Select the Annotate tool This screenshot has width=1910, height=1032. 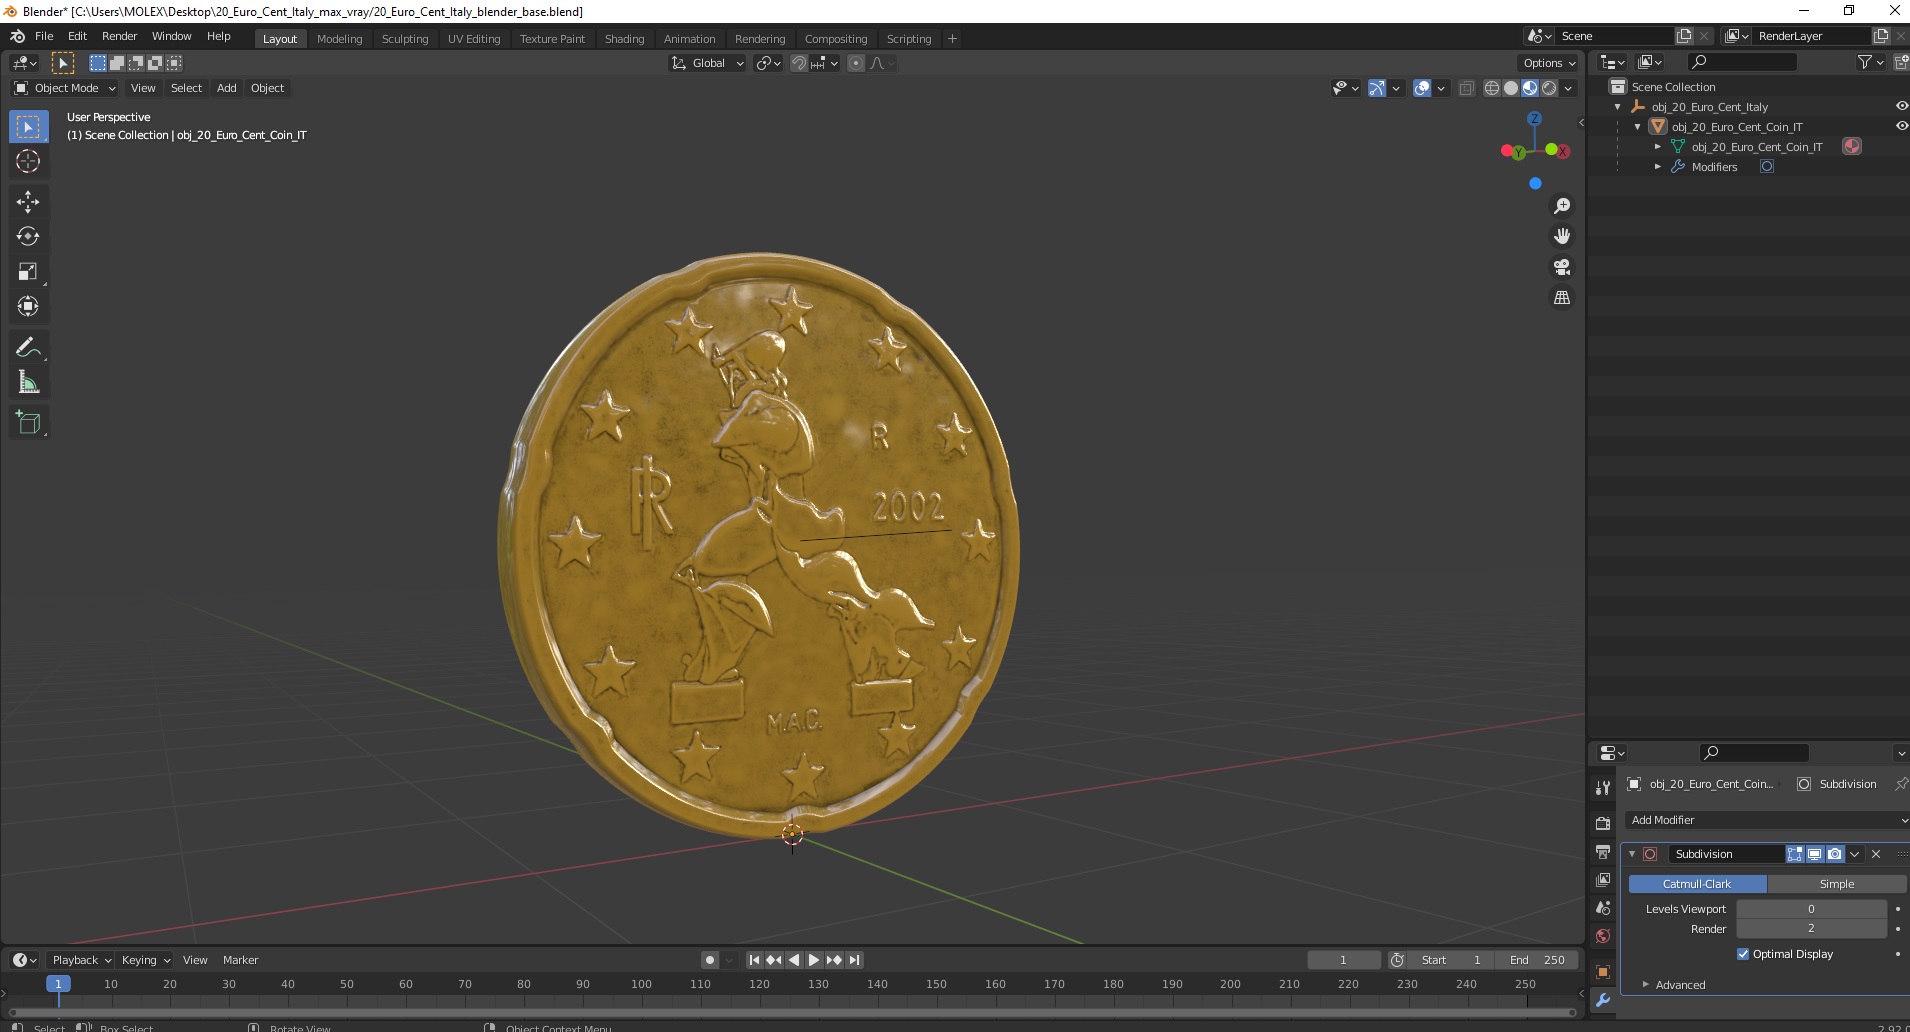click(28, 347)
